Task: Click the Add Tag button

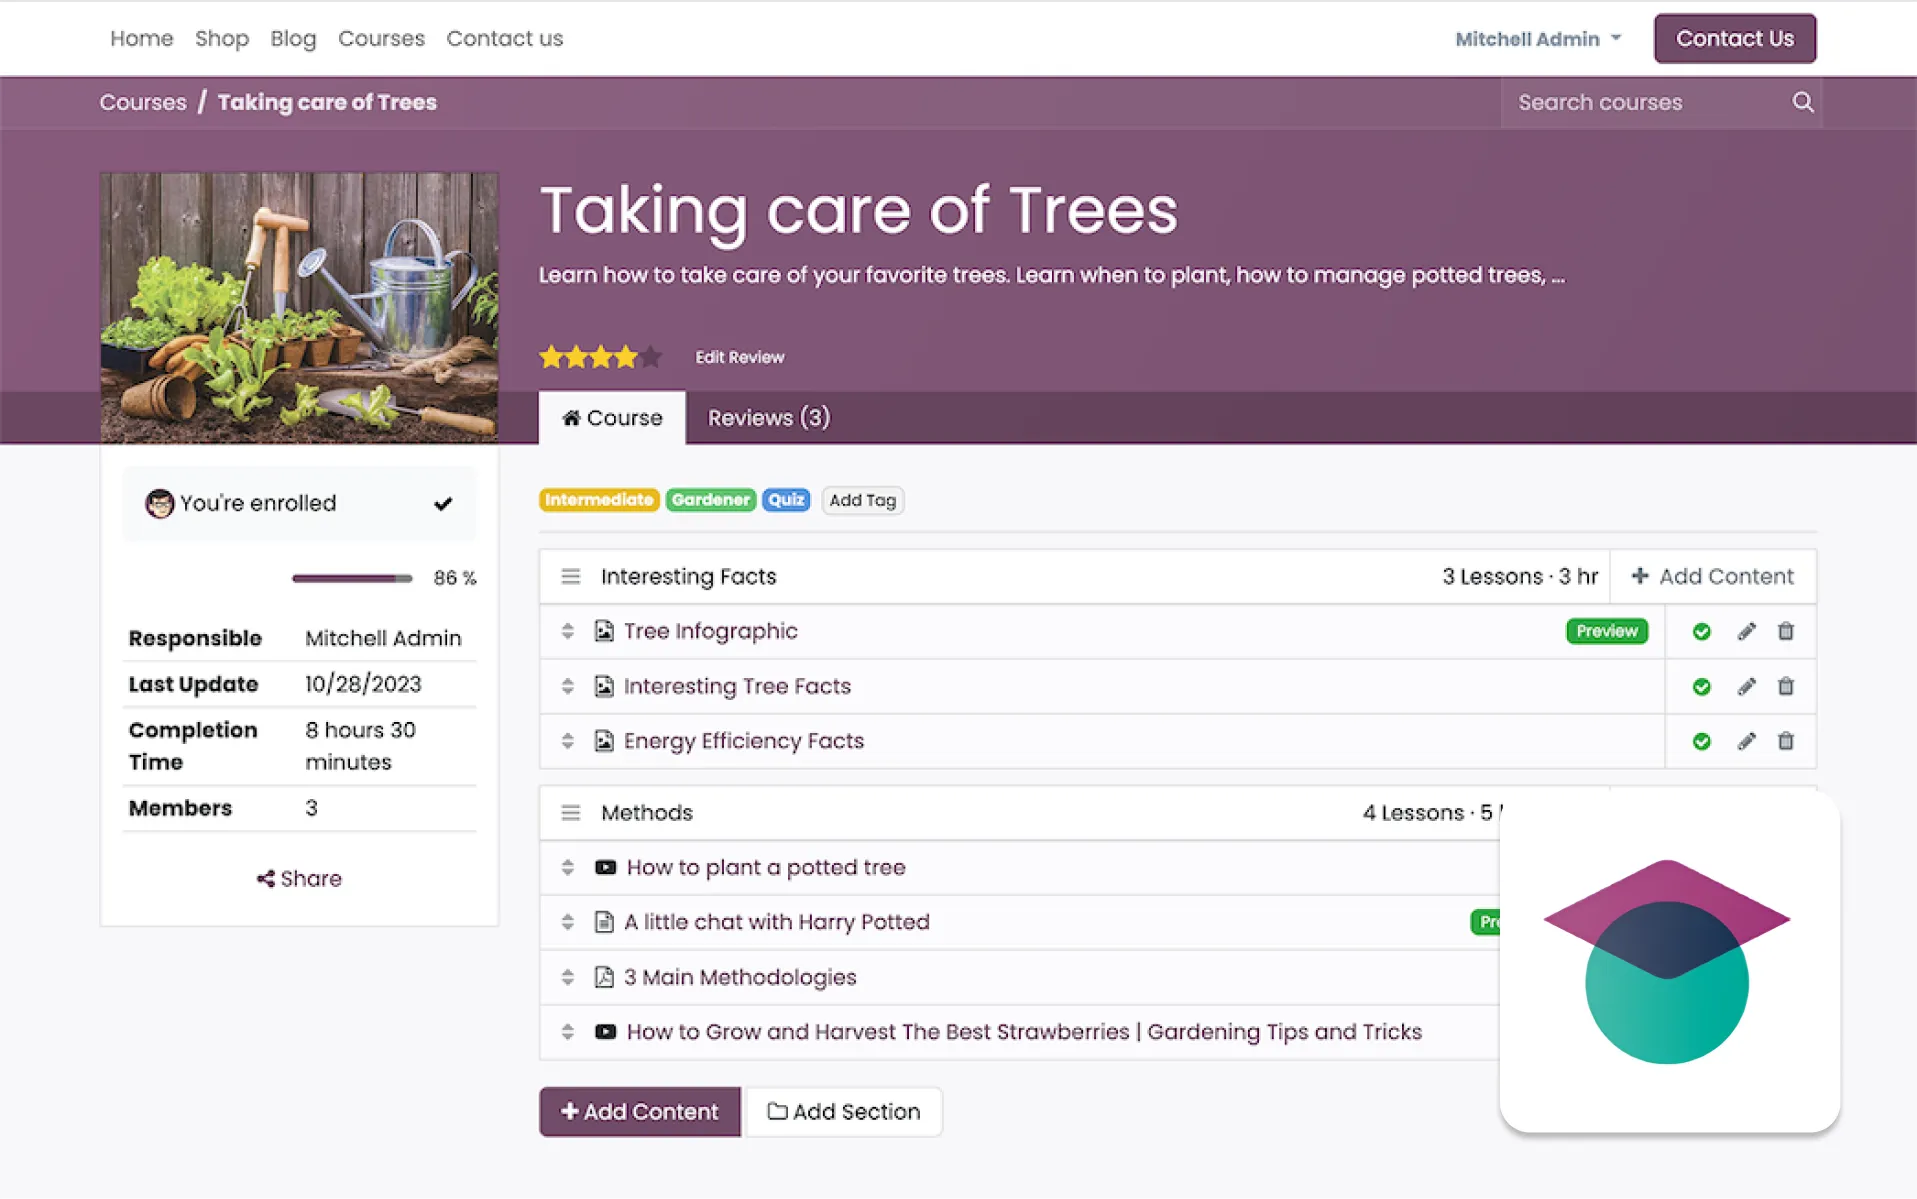Action: coord(862,500)
